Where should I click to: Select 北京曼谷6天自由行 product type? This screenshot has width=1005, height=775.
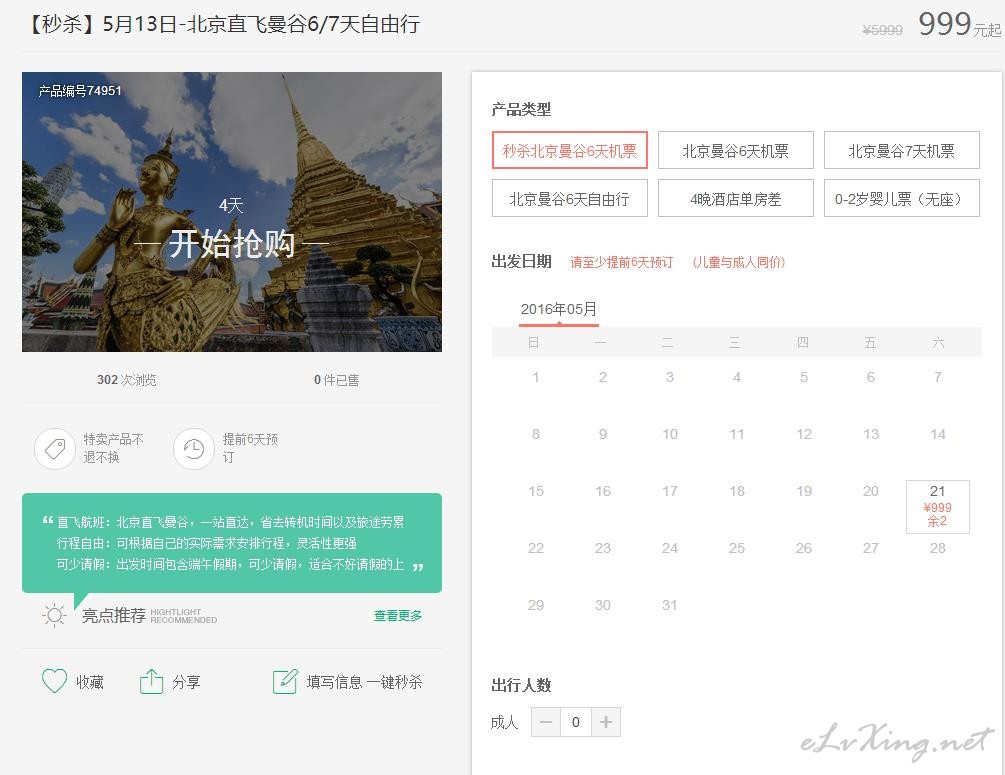[x=570, y=198]
